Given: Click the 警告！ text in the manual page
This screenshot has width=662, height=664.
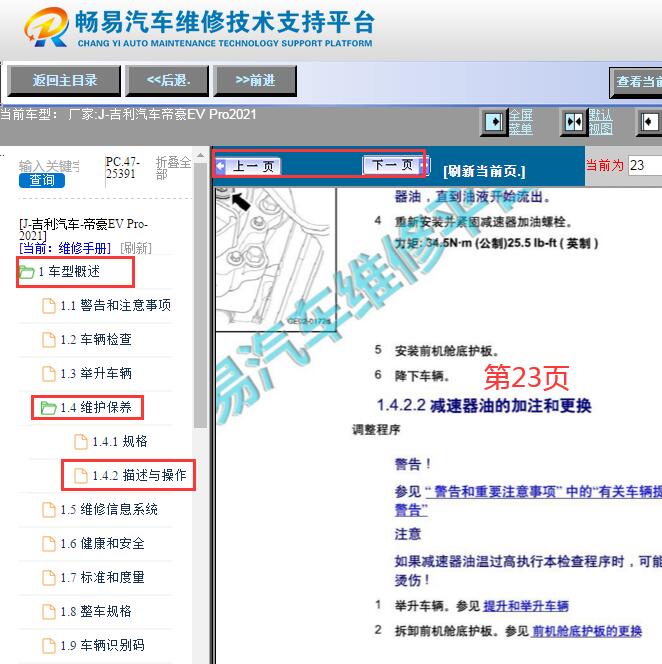Looking at the screenshot, I should (x=413, y=464).
